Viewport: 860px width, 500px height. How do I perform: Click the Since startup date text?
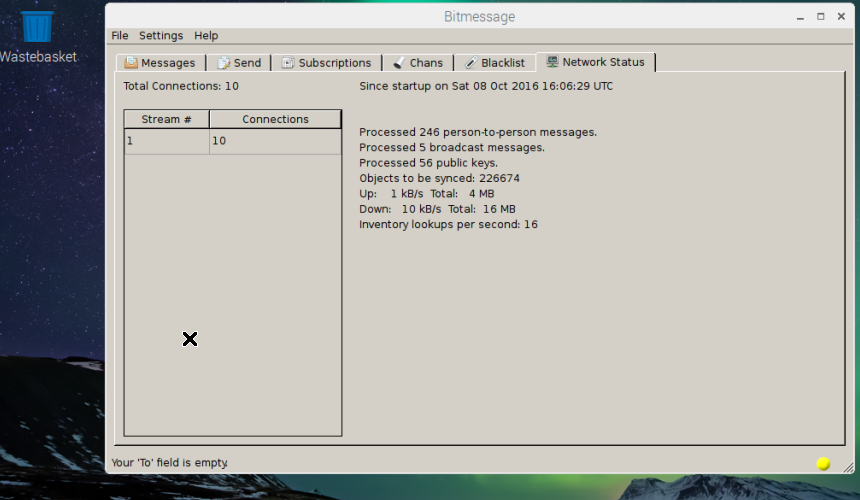[486, 86]
